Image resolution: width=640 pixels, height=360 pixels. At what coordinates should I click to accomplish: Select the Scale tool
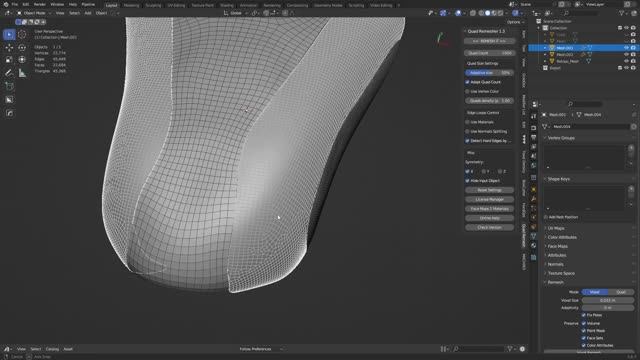pyautogui.click(x=9, y=60)
